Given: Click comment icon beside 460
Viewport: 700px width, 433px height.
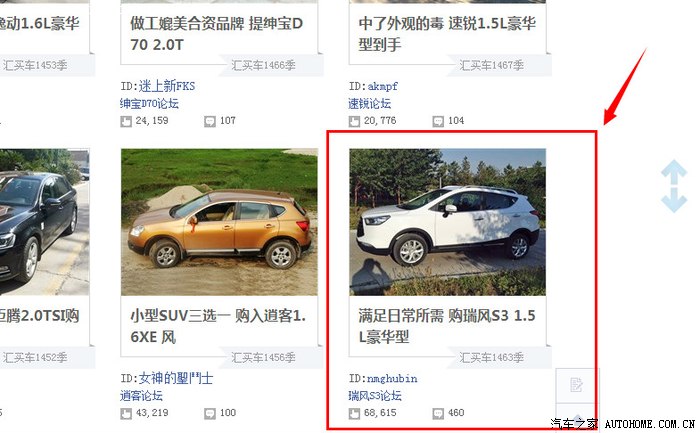Looking at the screenshot, I should click(438, 414).
